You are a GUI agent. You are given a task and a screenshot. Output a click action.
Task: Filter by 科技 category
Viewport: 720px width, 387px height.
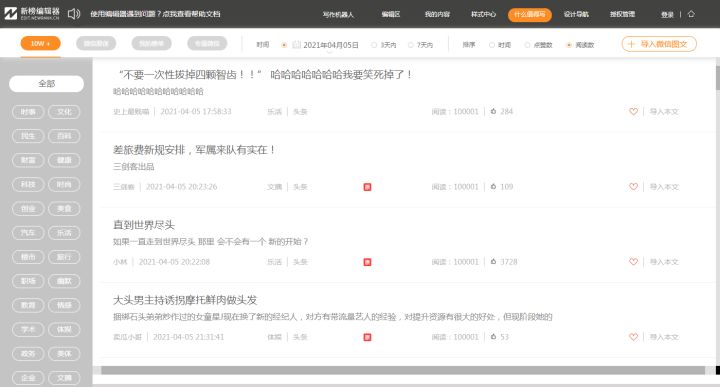pos(28,185)
